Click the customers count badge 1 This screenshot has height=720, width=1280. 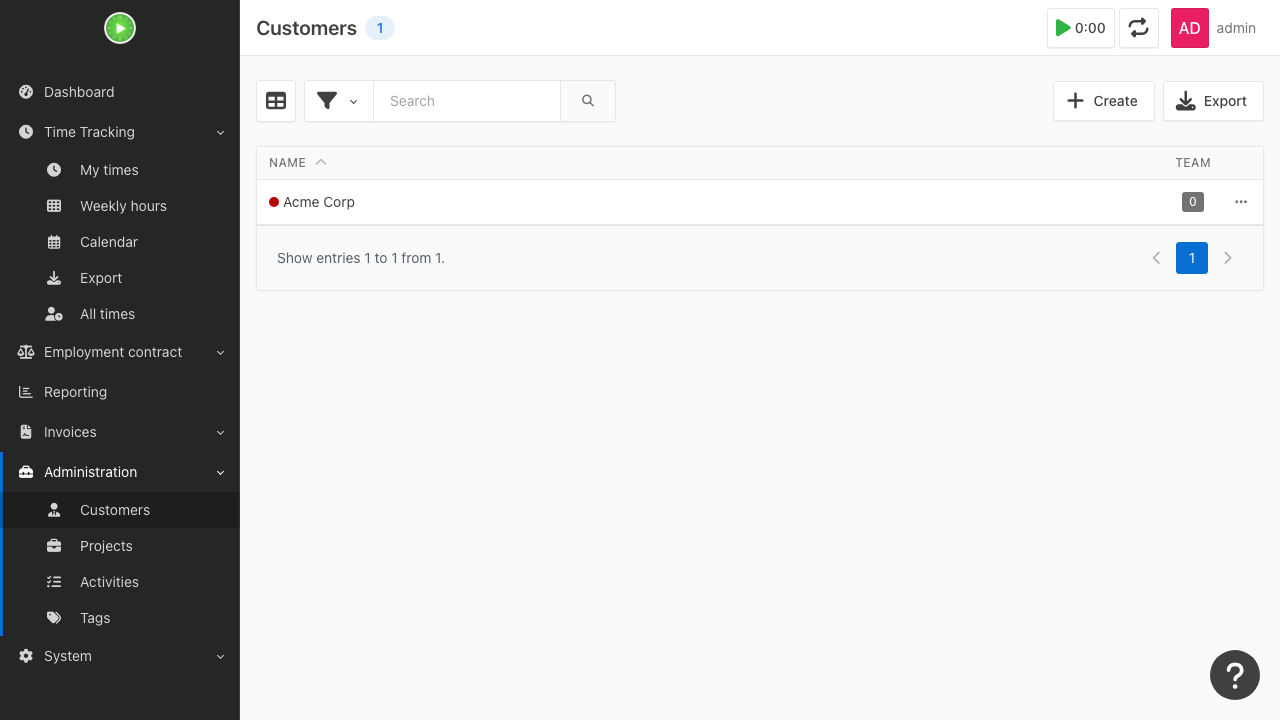[380, 28]
